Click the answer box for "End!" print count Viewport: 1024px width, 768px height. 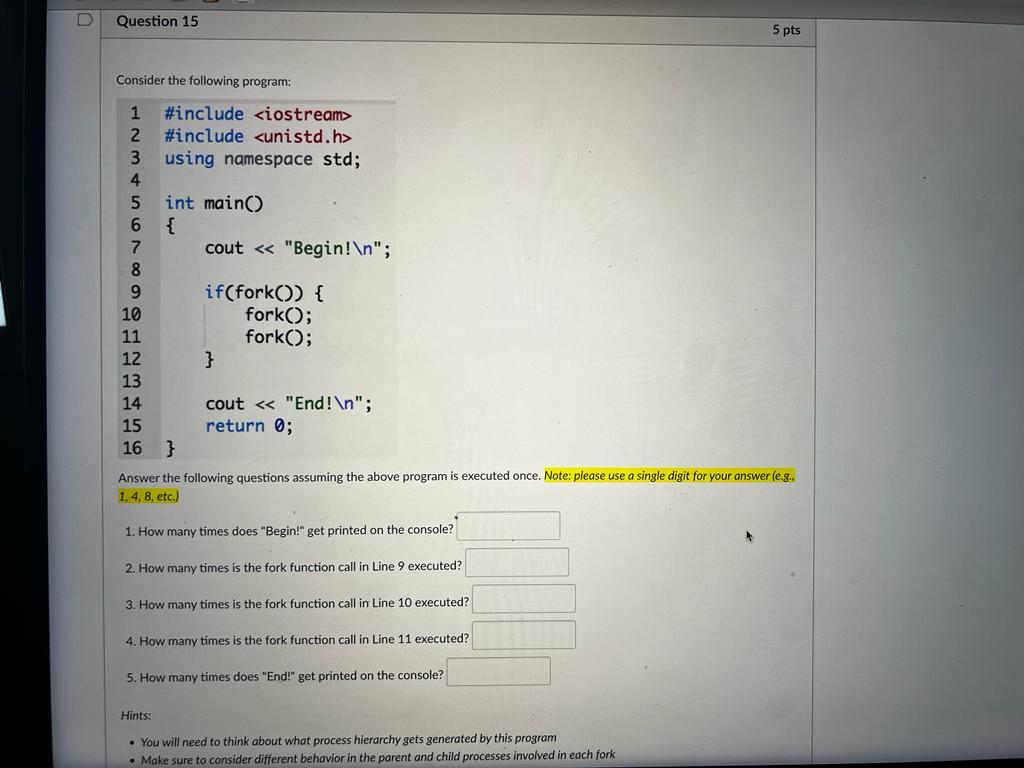498,670
